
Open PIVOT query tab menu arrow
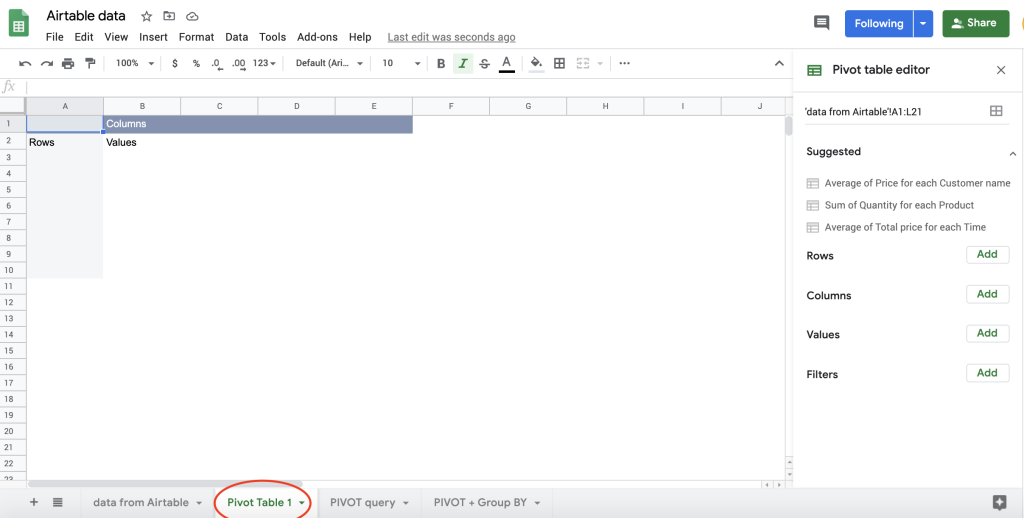(x=405, y=503)
